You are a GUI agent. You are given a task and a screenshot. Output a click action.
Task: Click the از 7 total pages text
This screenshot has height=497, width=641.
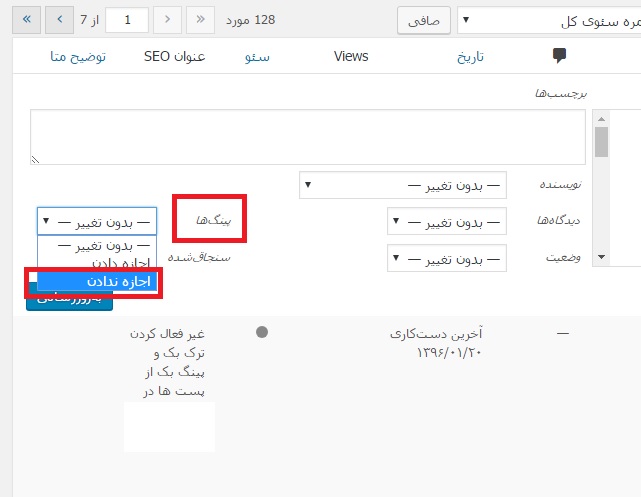point(90,20)
